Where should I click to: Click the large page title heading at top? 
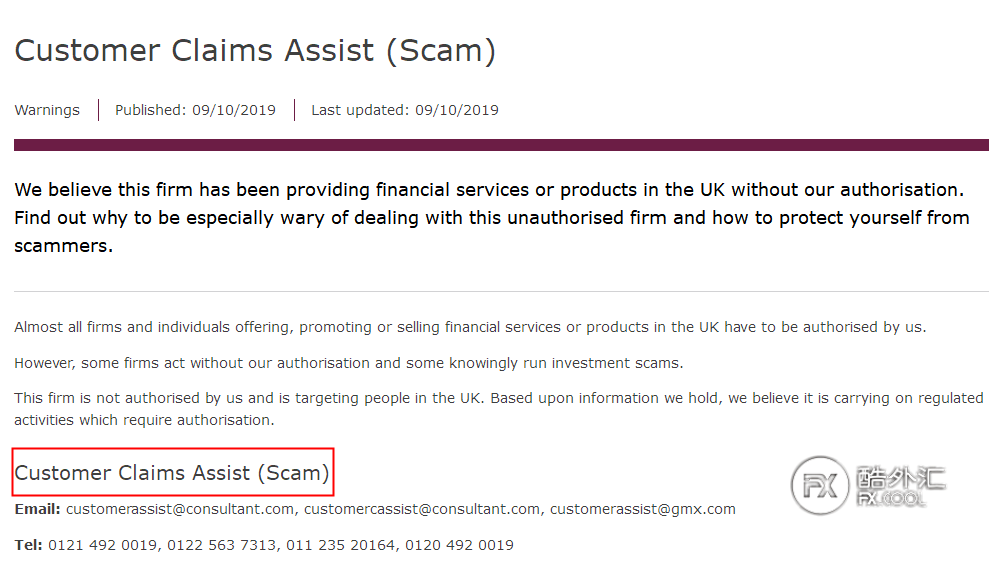(255, 51)
